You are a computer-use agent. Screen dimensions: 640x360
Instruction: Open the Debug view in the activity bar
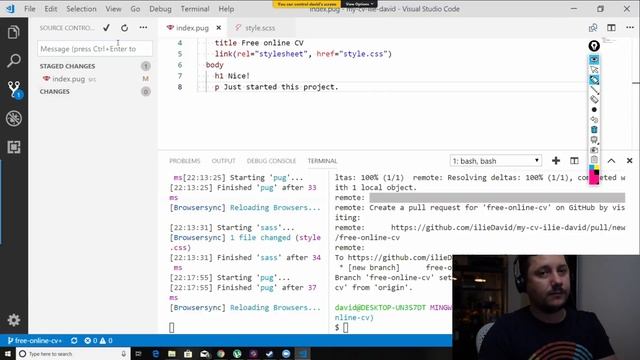(13, 118)
